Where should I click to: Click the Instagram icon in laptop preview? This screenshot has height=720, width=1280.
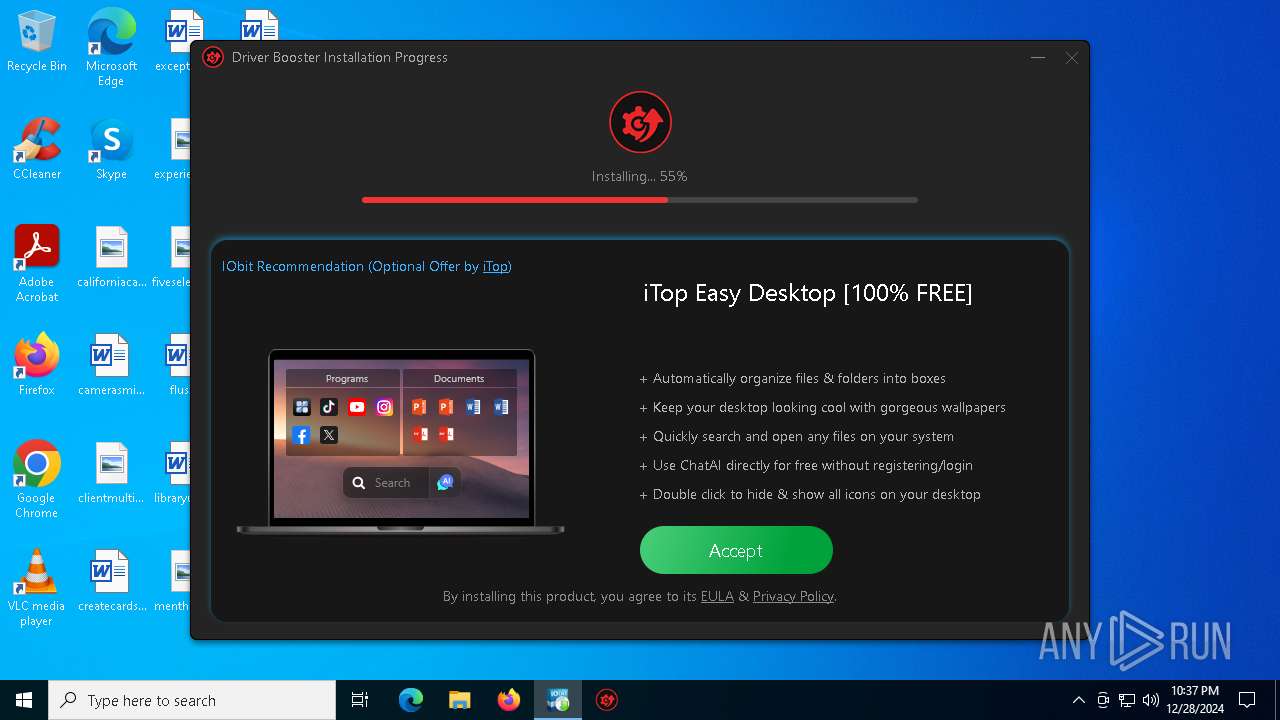click(x=385, y=407)
